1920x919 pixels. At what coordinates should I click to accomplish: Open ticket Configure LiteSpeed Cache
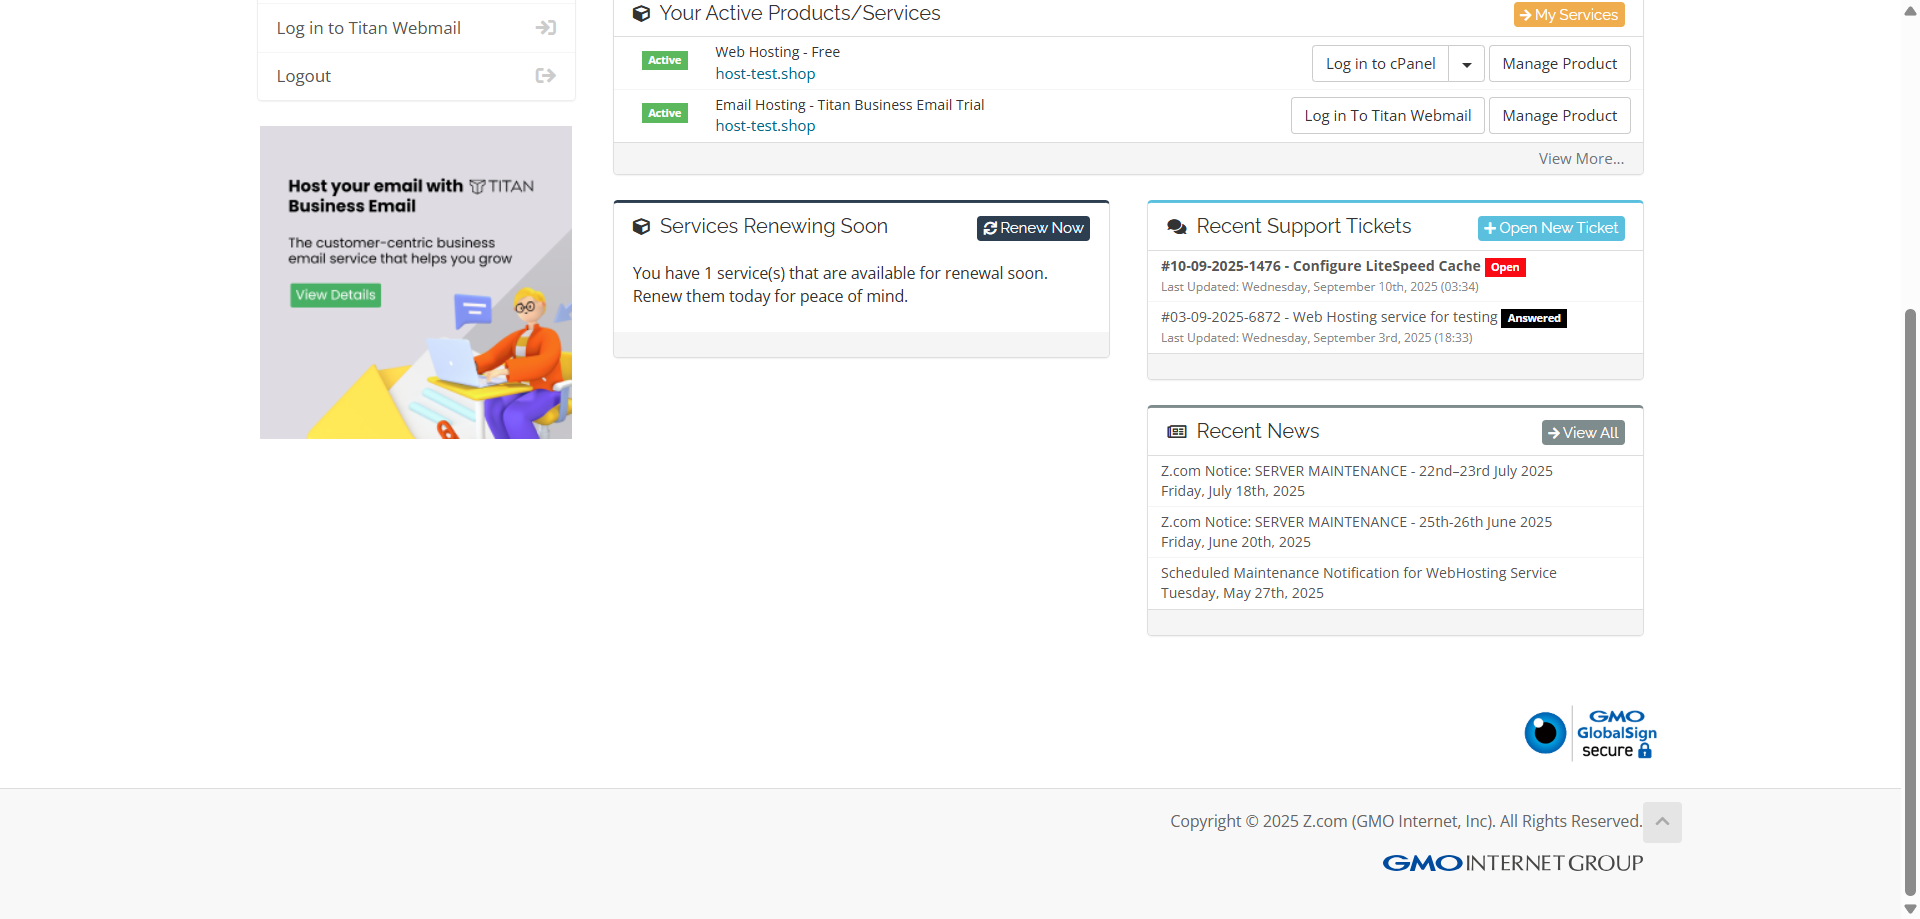pos(1320,266)
